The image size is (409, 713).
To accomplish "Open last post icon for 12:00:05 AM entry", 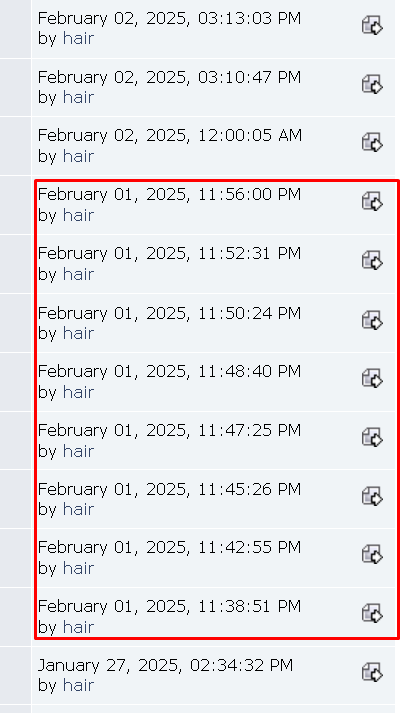I will pyautogui.click(x=372, y=143).
